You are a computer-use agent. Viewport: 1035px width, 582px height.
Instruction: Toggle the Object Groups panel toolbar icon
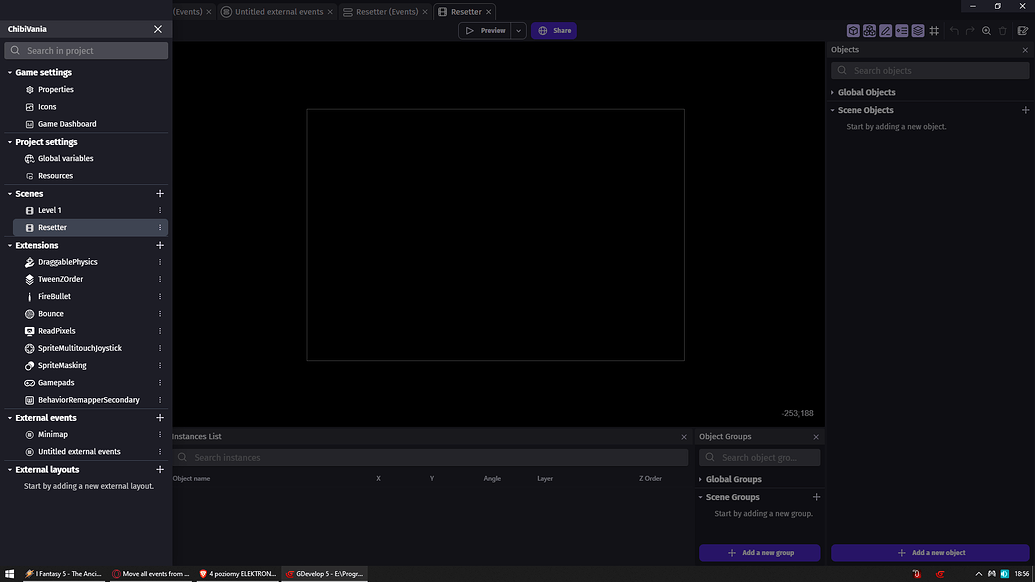(869, 30)
